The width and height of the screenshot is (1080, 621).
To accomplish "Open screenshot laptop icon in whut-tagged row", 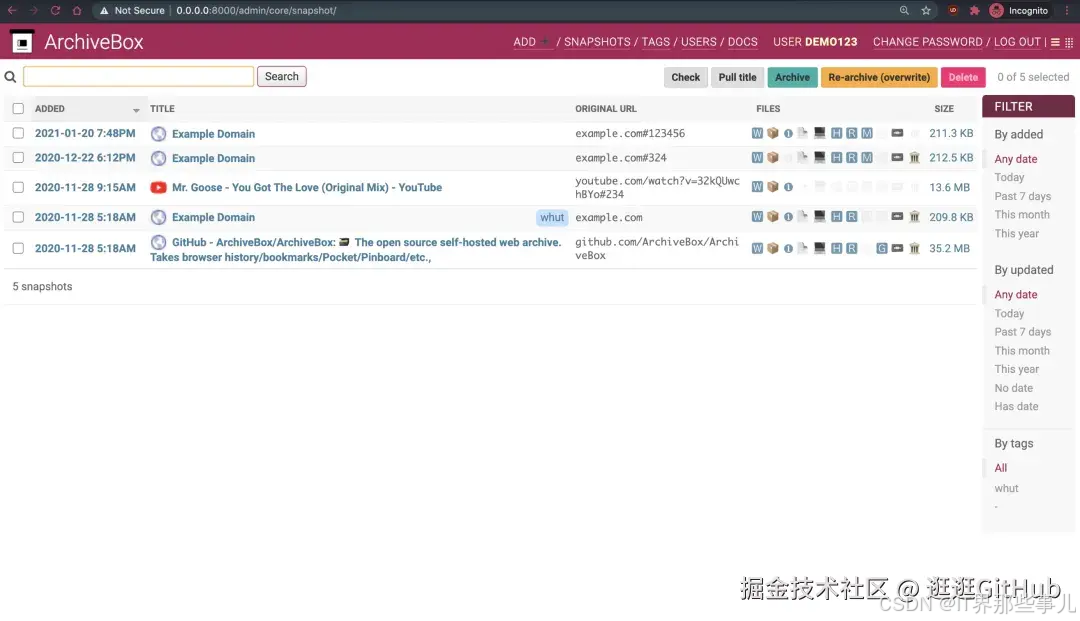I will tap(820, 216).
